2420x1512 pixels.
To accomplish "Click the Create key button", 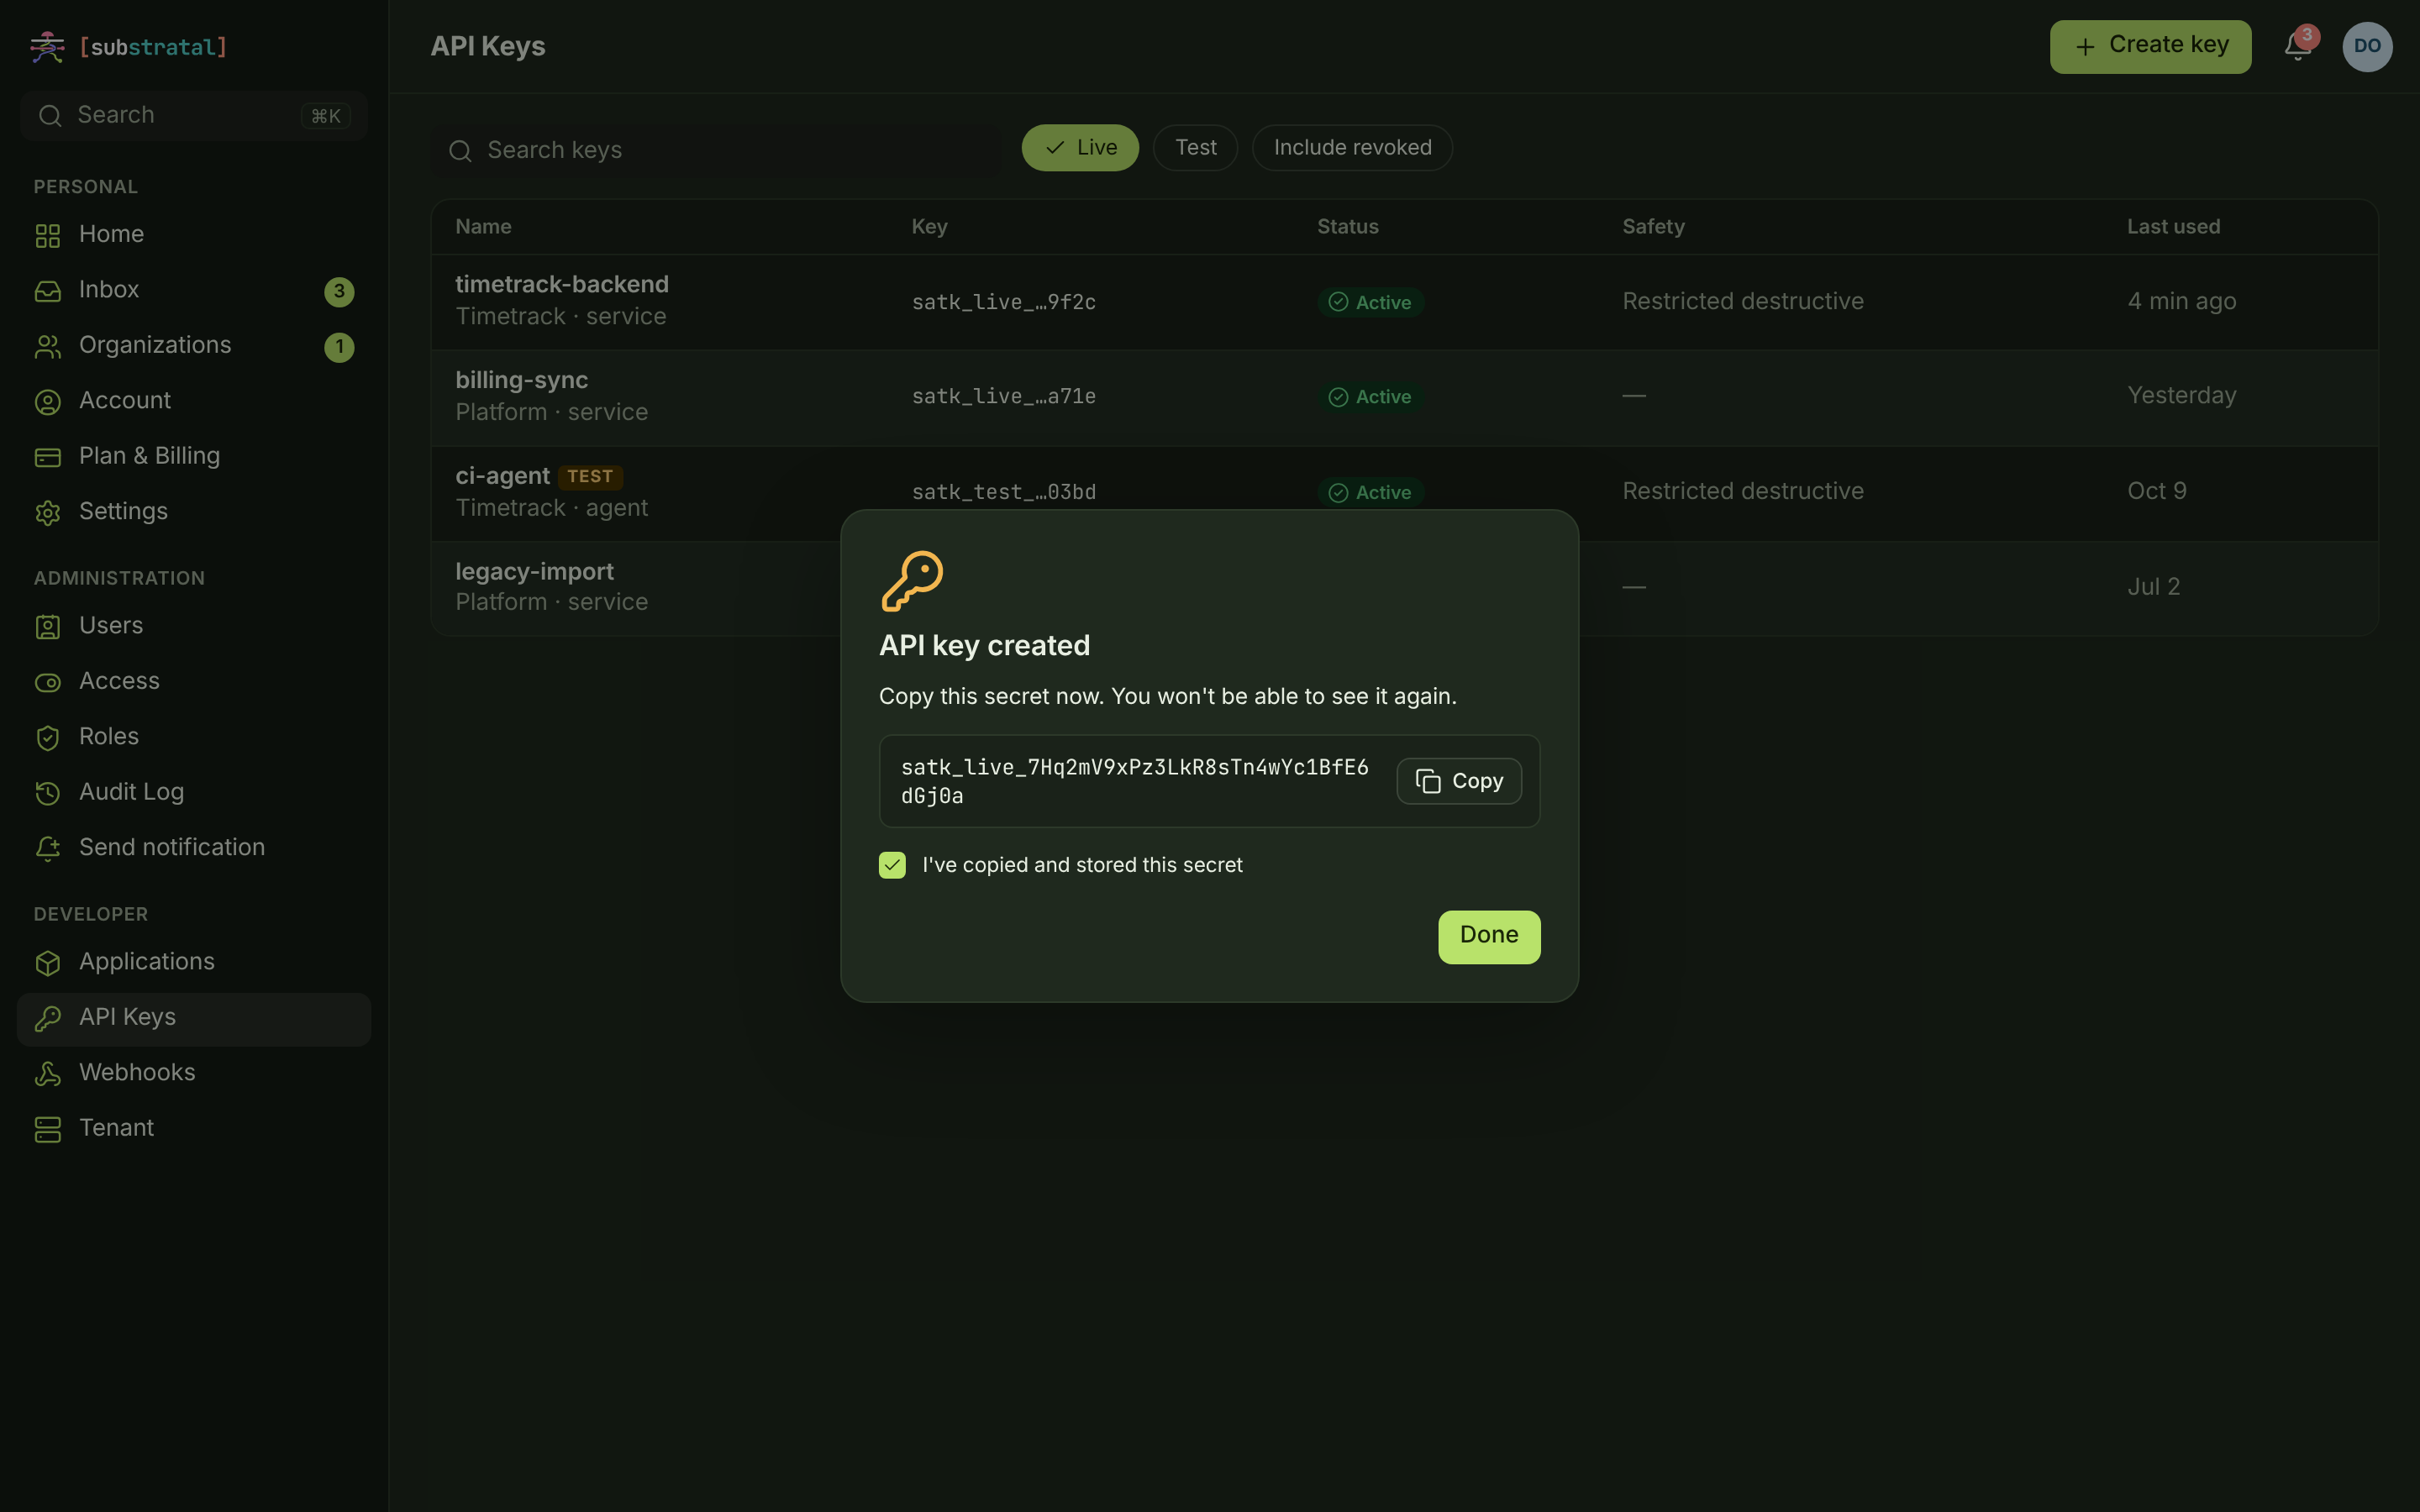I will (x=2150, y=46).
